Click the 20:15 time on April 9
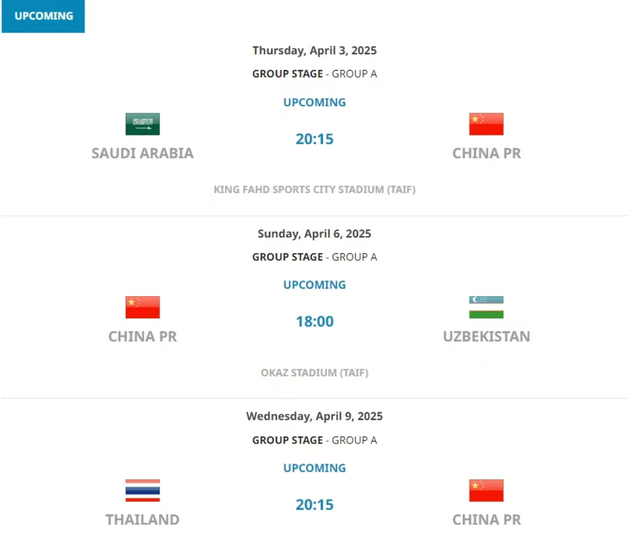Image resolution: width=640 pixels, height=536 pixels. click(x=314, y=505)
